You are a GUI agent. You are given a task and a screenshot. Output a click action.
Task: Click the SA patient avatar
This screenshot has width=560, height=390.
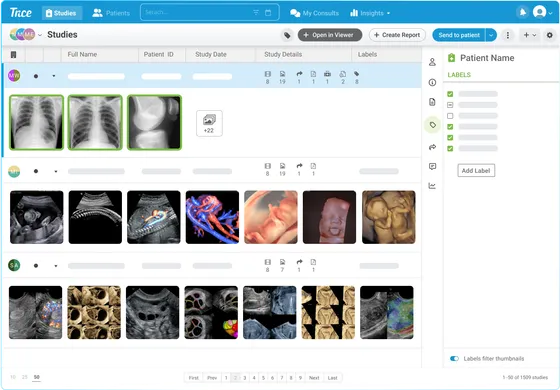tap(14, 265)
